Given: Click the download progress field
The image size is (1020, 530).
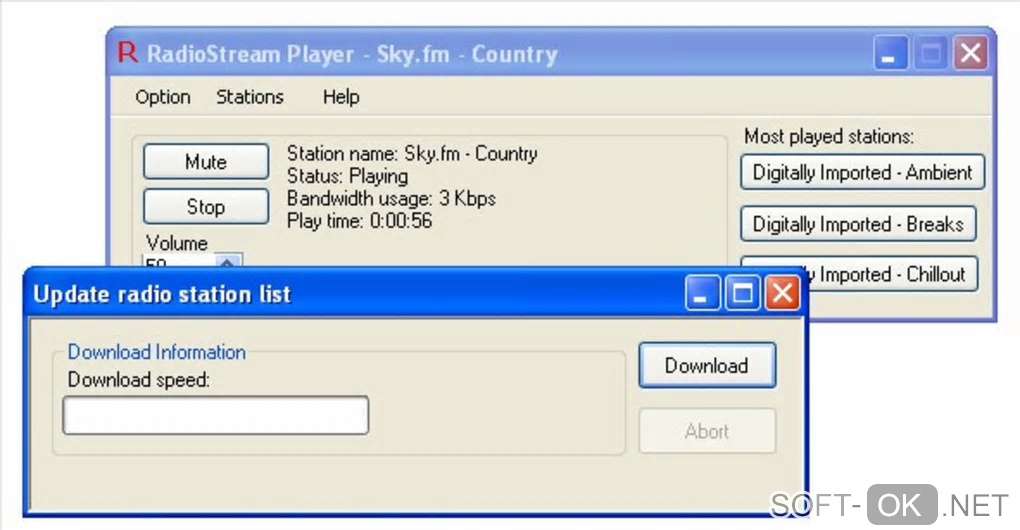Looking at the screenshot, I should coord(215,415).
